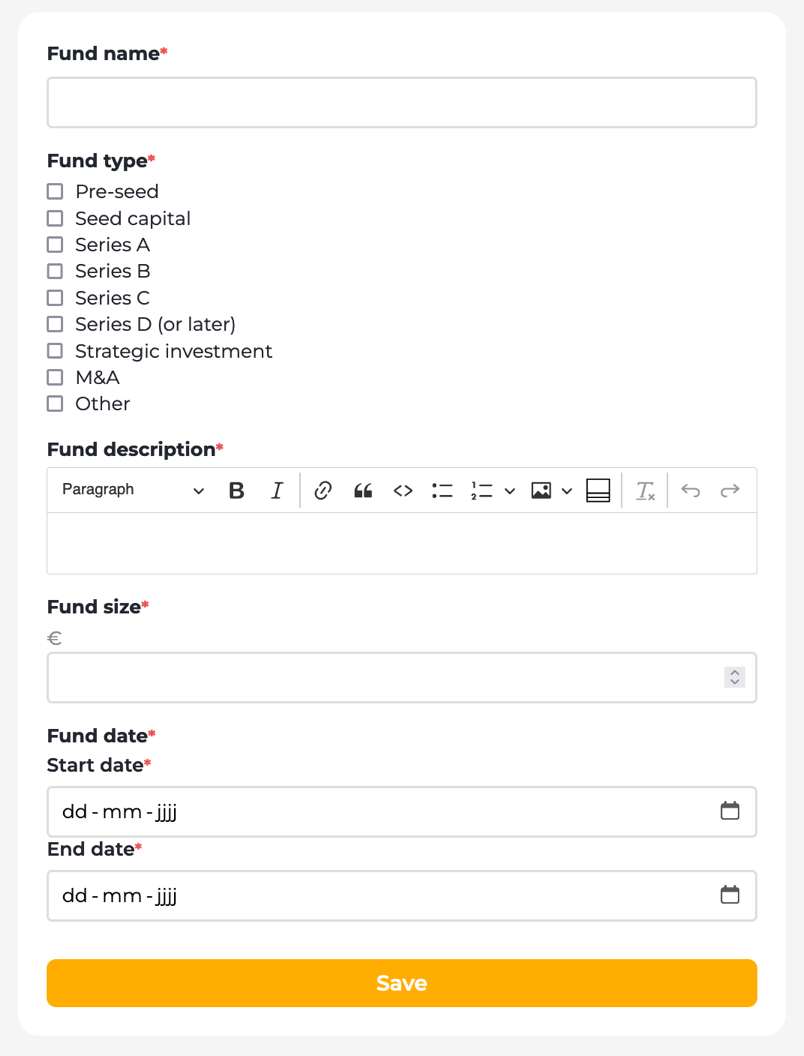Insert a block quote in the description
This screenshot has width=804, height=1056.
[x=363, y=490]
